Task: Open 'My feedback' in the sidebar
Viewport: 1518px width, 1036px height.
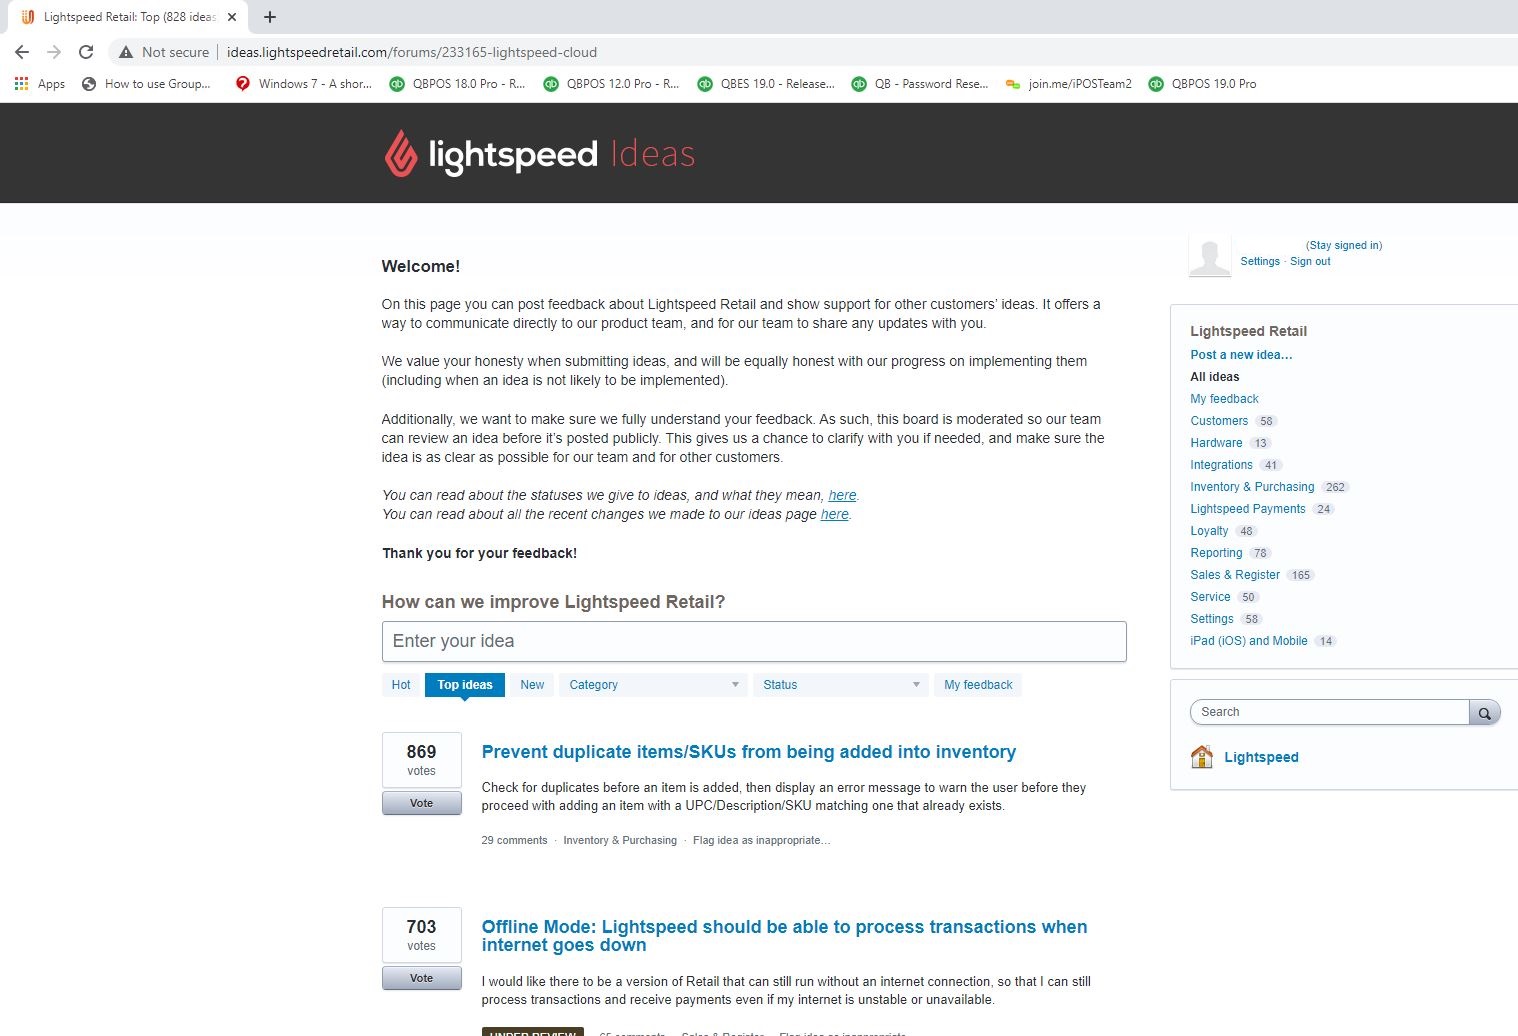Action: tap(1225, 399)
